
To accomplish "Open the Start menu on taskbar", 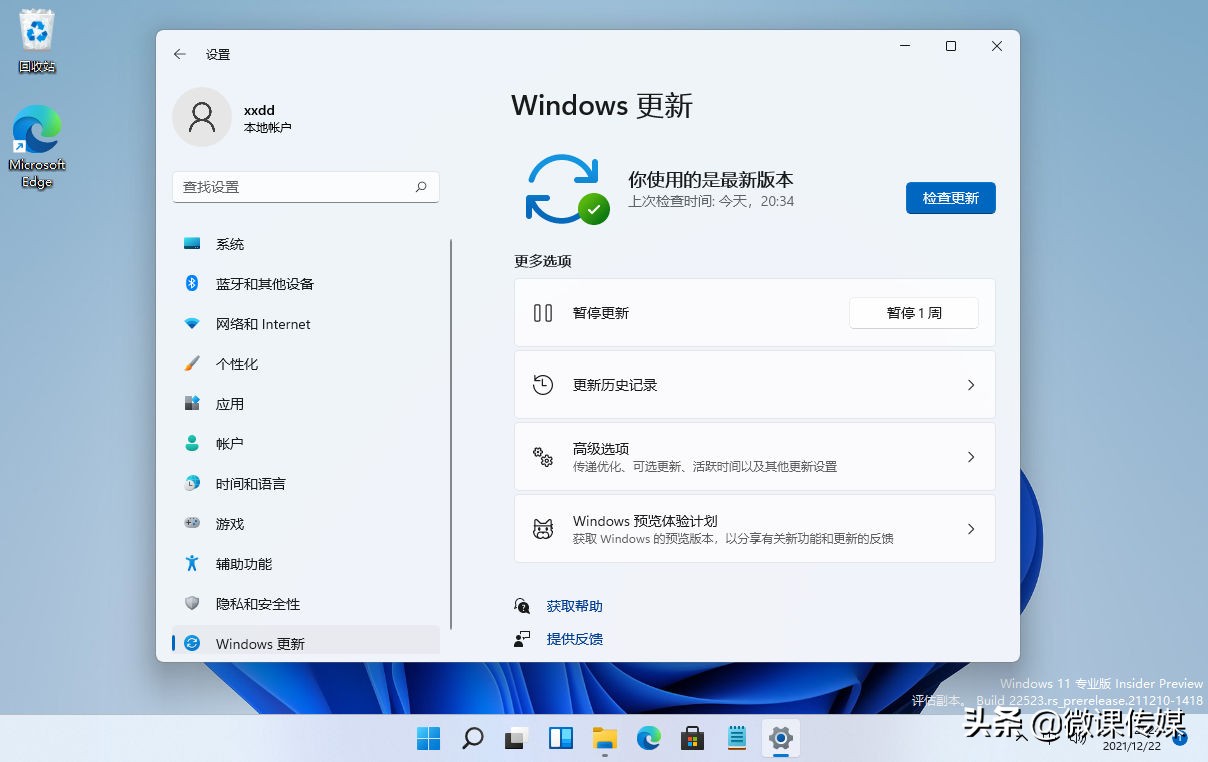I will (x=429, y=739).
